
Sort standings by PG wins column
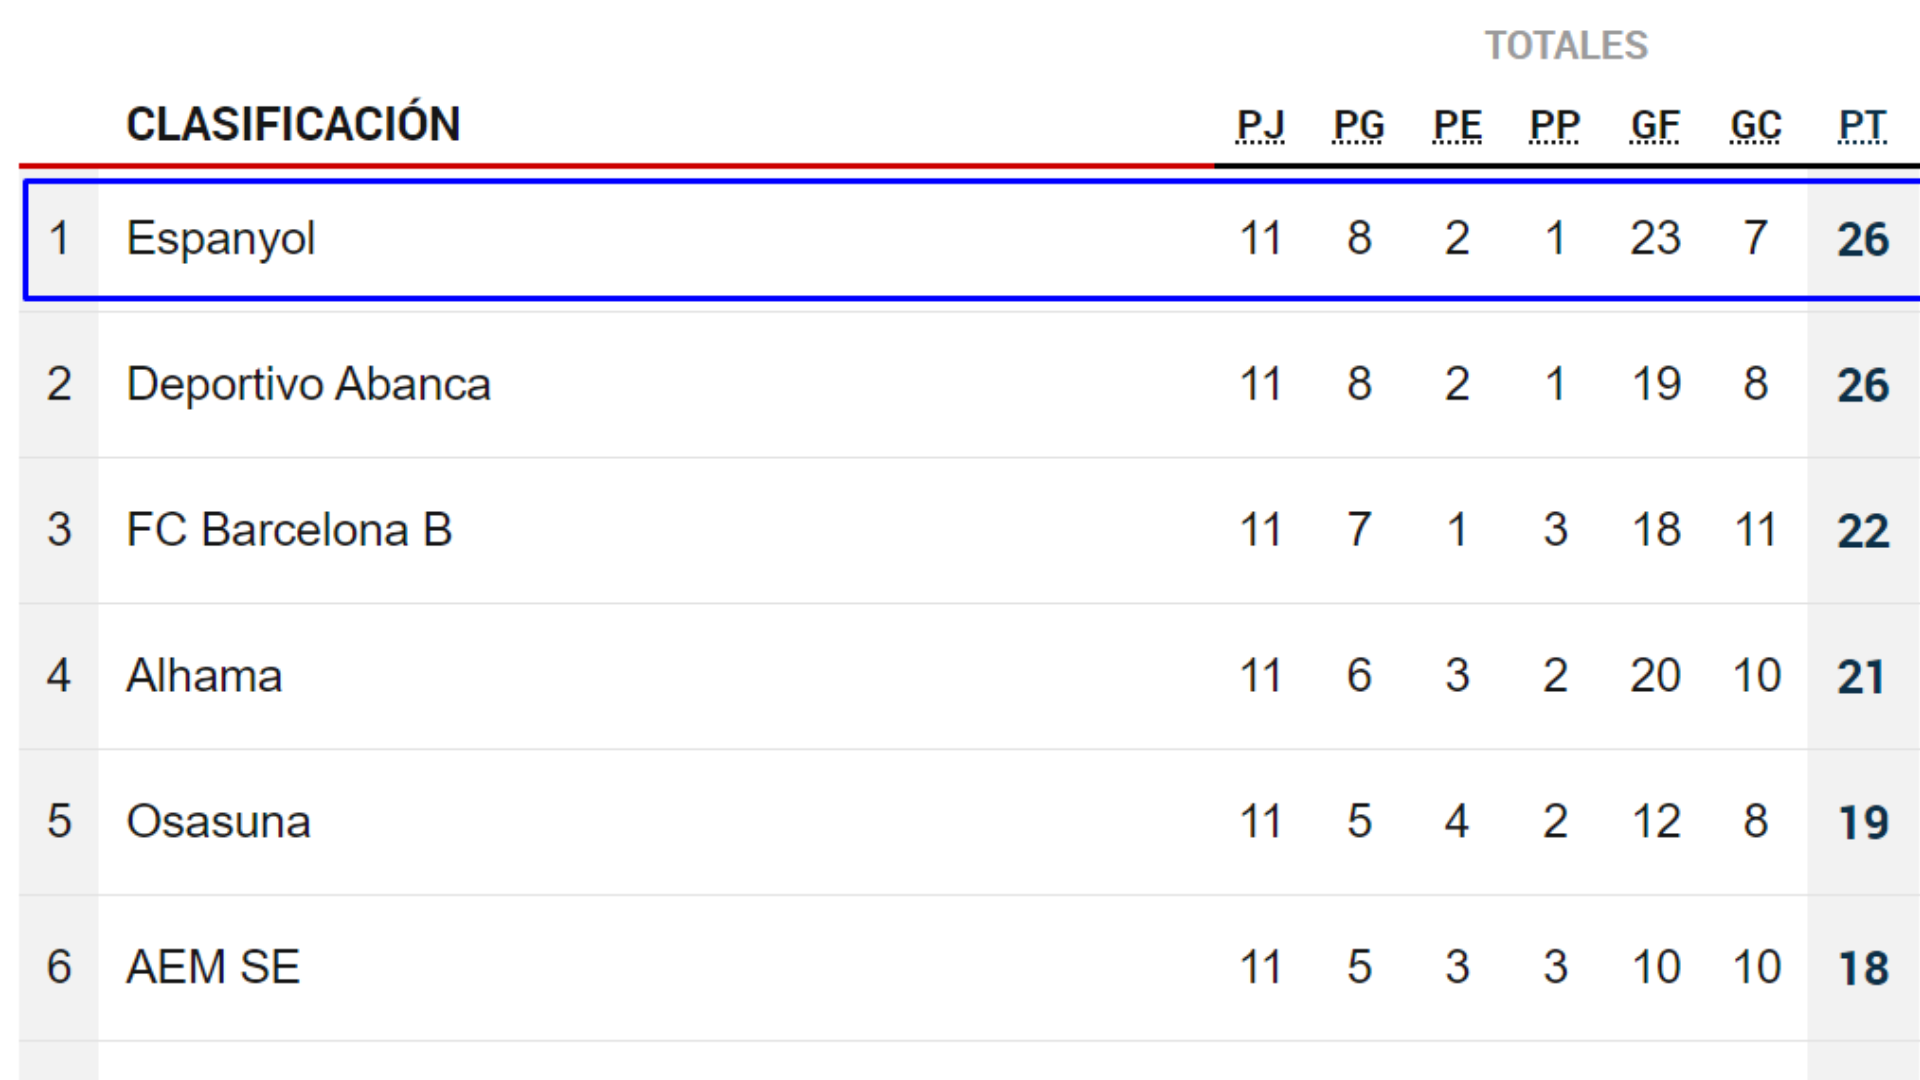1359,124
